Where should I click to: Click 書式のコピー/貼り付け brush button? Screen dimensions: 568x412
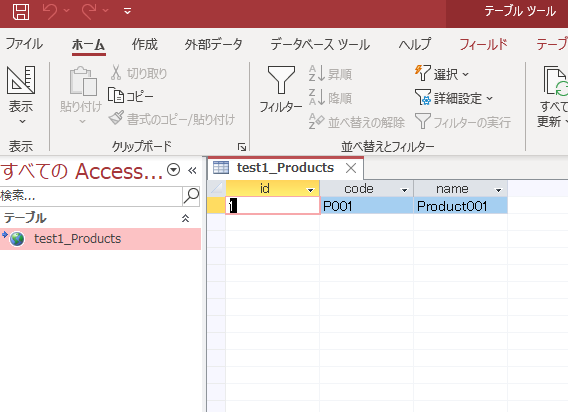(172, 119)
